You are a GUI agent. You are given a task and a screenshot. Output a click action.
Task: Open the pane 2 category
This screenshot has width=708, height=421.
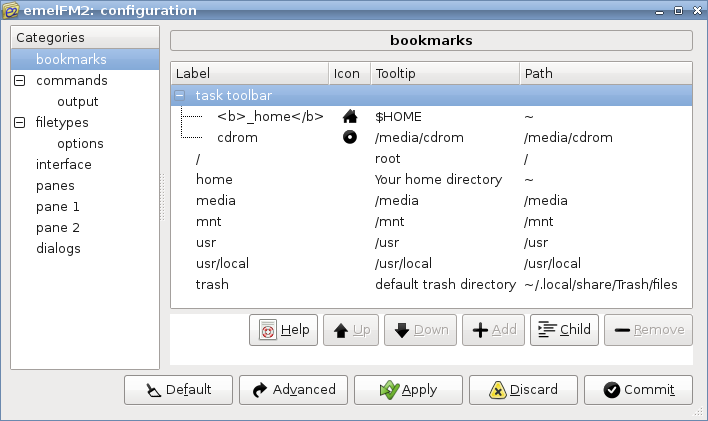point(58,228)
